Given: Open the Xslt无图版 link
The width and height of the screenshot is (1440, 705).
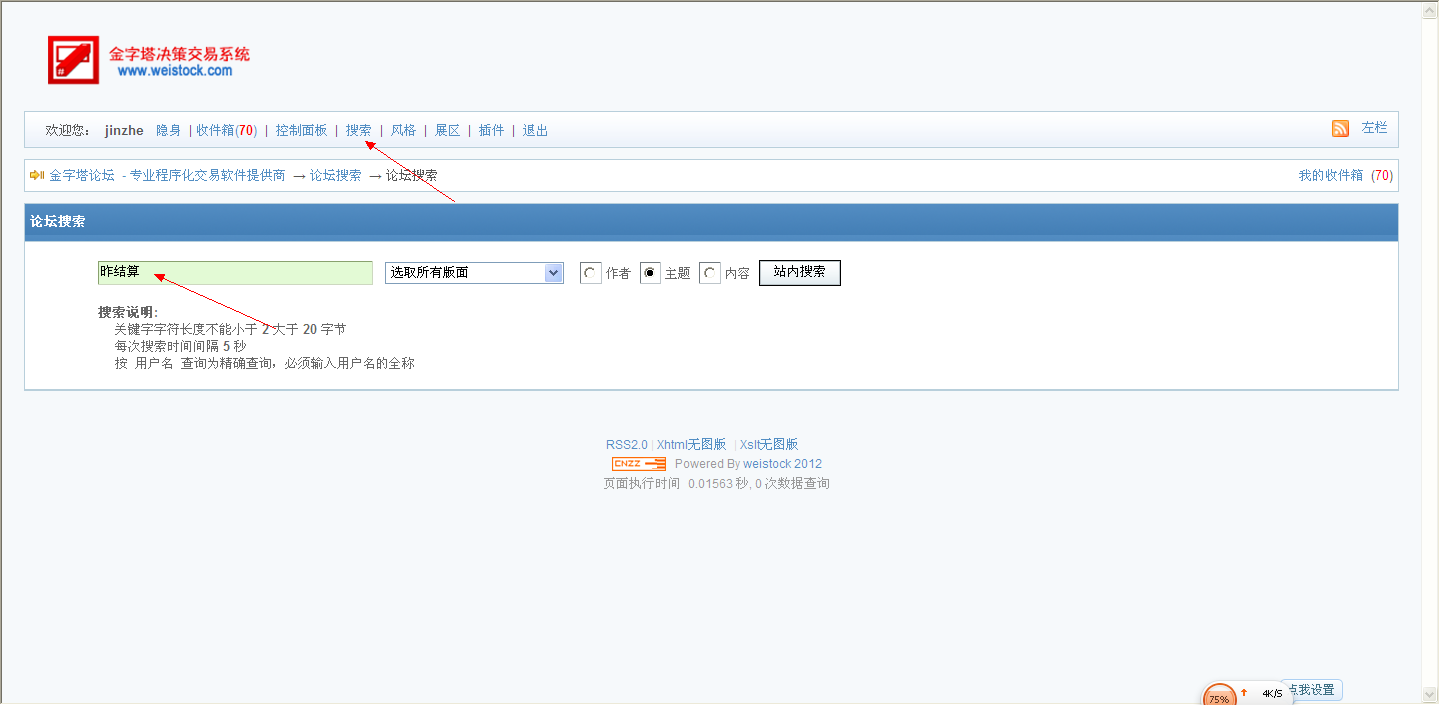Looking at the screenshot, I should tap(769, 445).
